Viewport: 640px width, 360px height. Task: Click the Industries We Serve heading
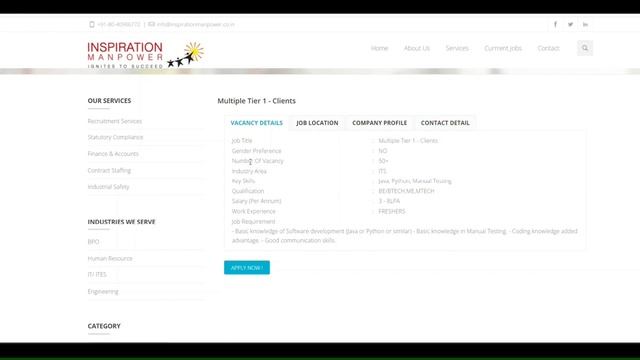tap(122, 222)
